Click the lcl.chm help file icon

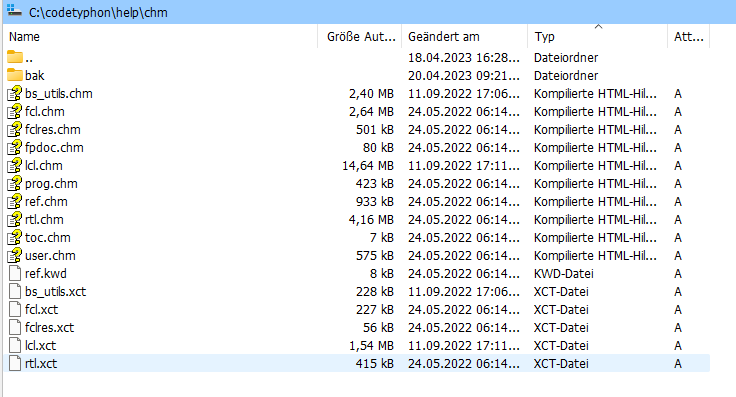coord(15,165)
